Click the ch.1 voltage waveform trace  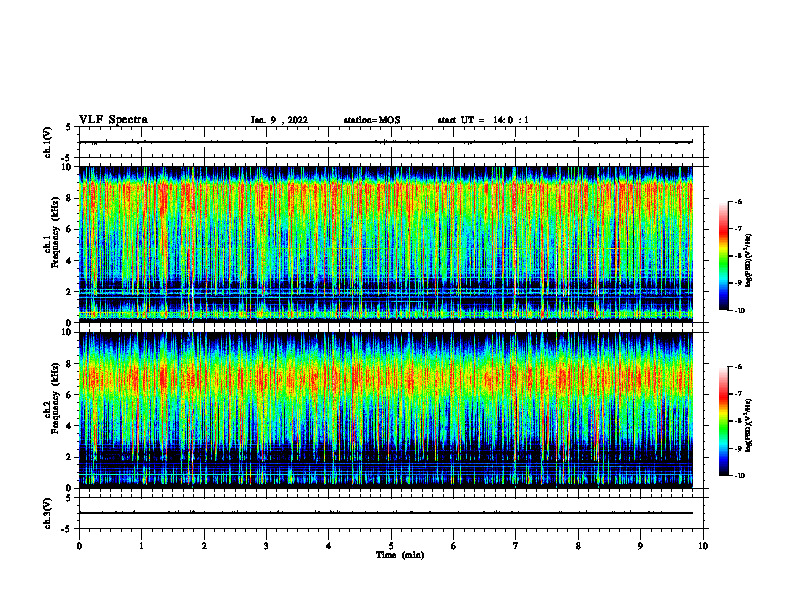click(386, 142)
